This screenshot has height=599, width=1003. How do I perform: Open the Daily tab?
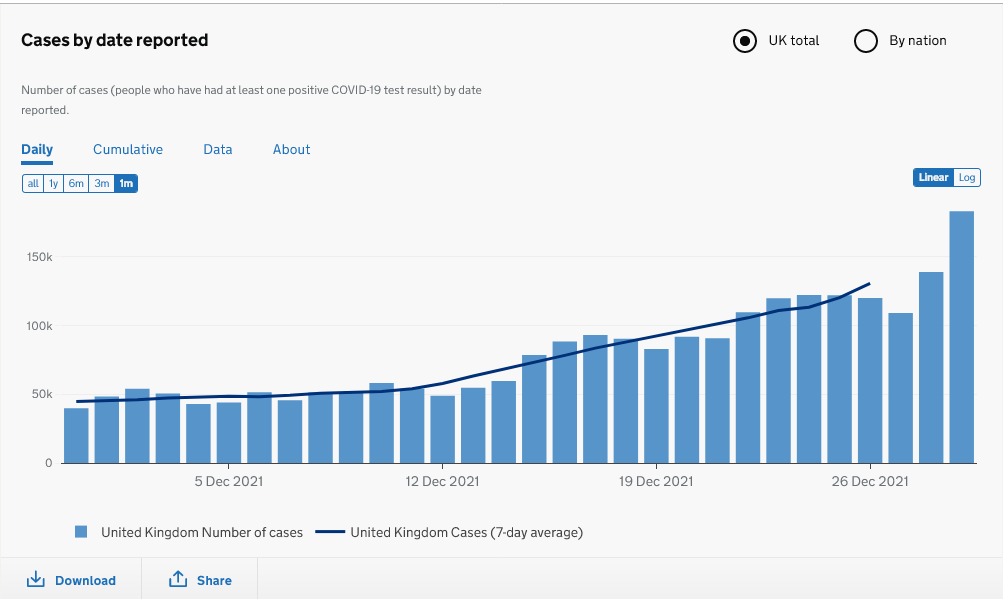coord(36,148)
